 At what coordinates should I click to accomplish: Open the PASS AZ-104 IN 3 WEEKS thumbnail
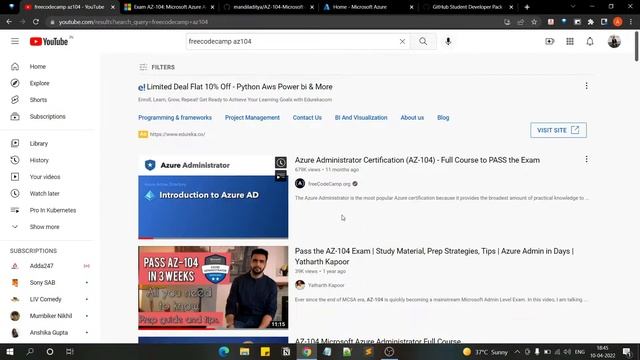(213, 287)
